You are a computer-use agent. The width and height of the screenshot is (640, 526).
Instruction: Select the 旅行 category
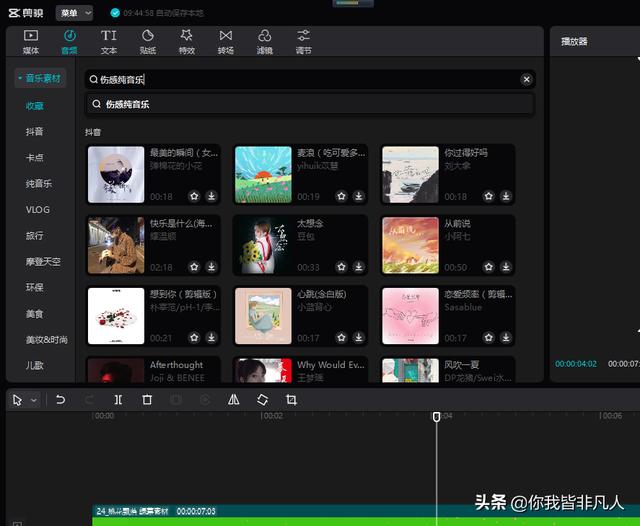click(x=35, y=235)
